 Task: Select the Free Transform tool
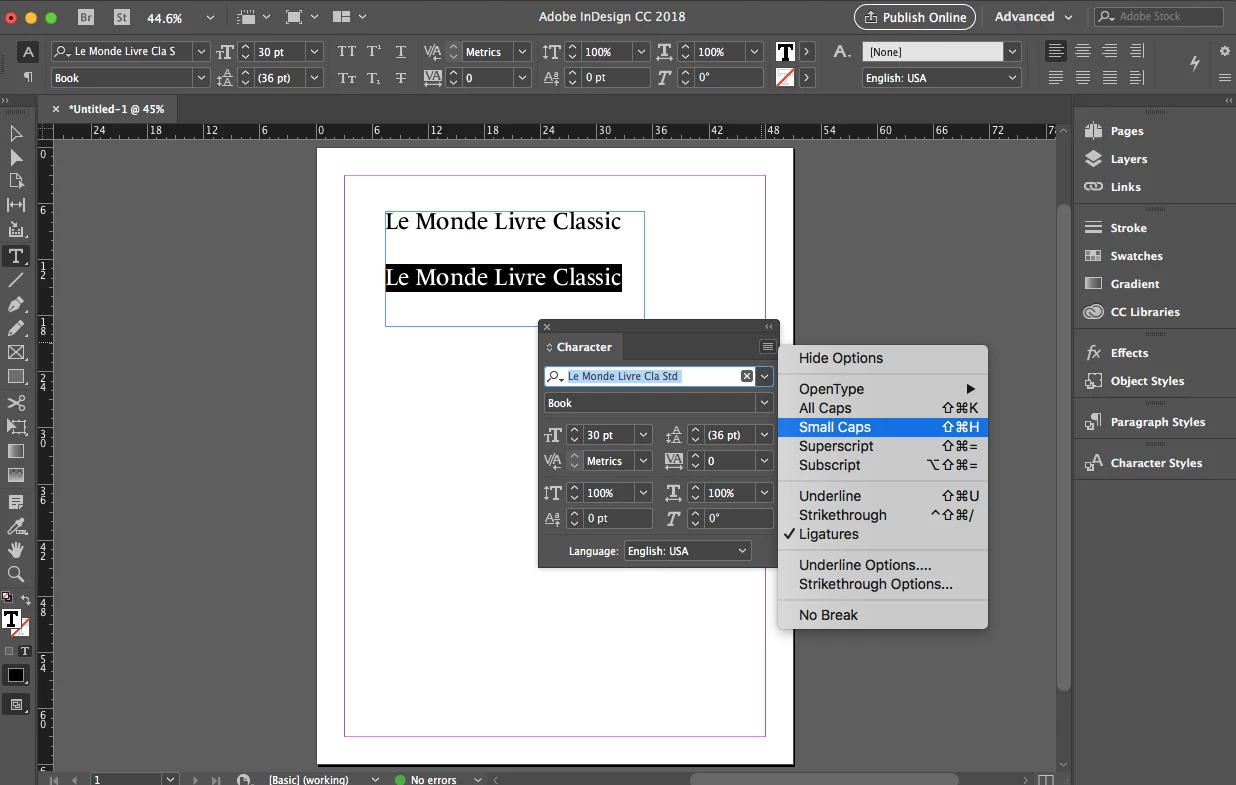pos(16,427)
